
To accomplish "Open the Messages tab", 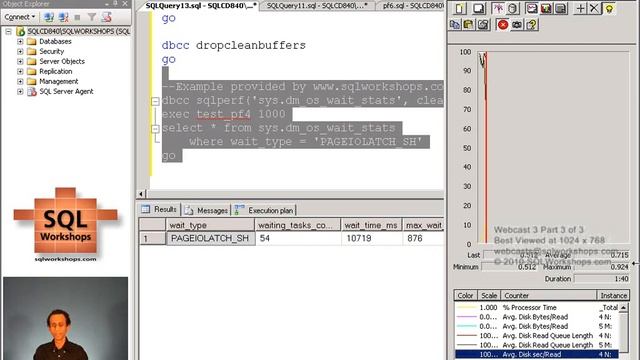I will 206,210.
